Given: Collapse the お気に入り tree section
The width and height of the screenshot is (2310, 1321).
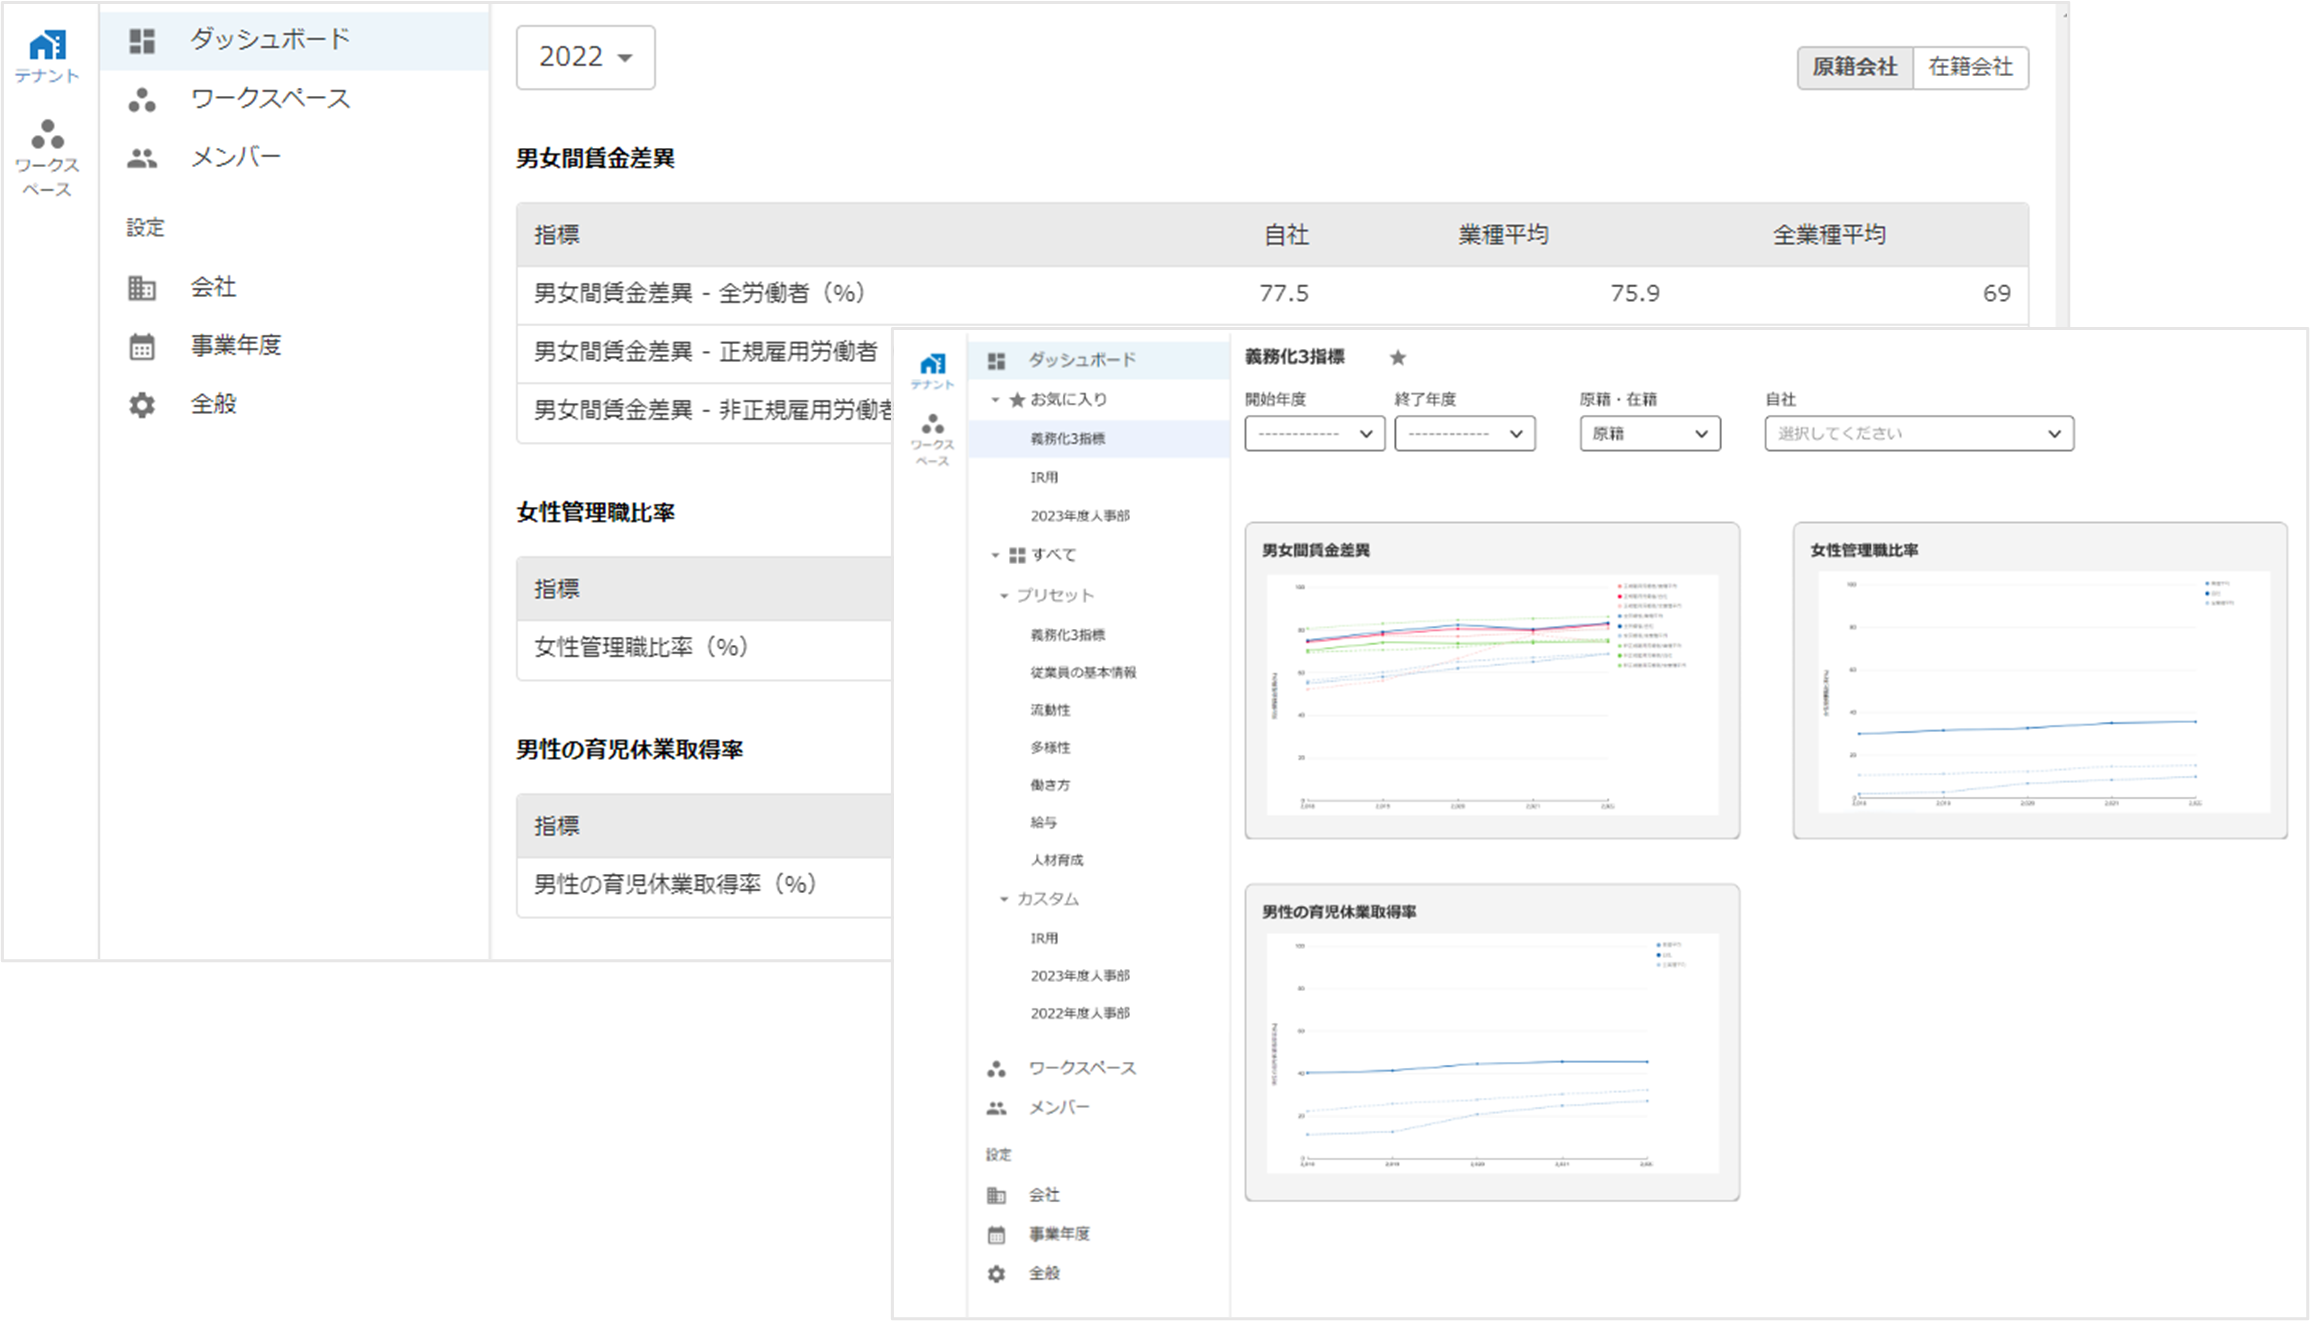Looking at the screenshot, I should 995,400.
